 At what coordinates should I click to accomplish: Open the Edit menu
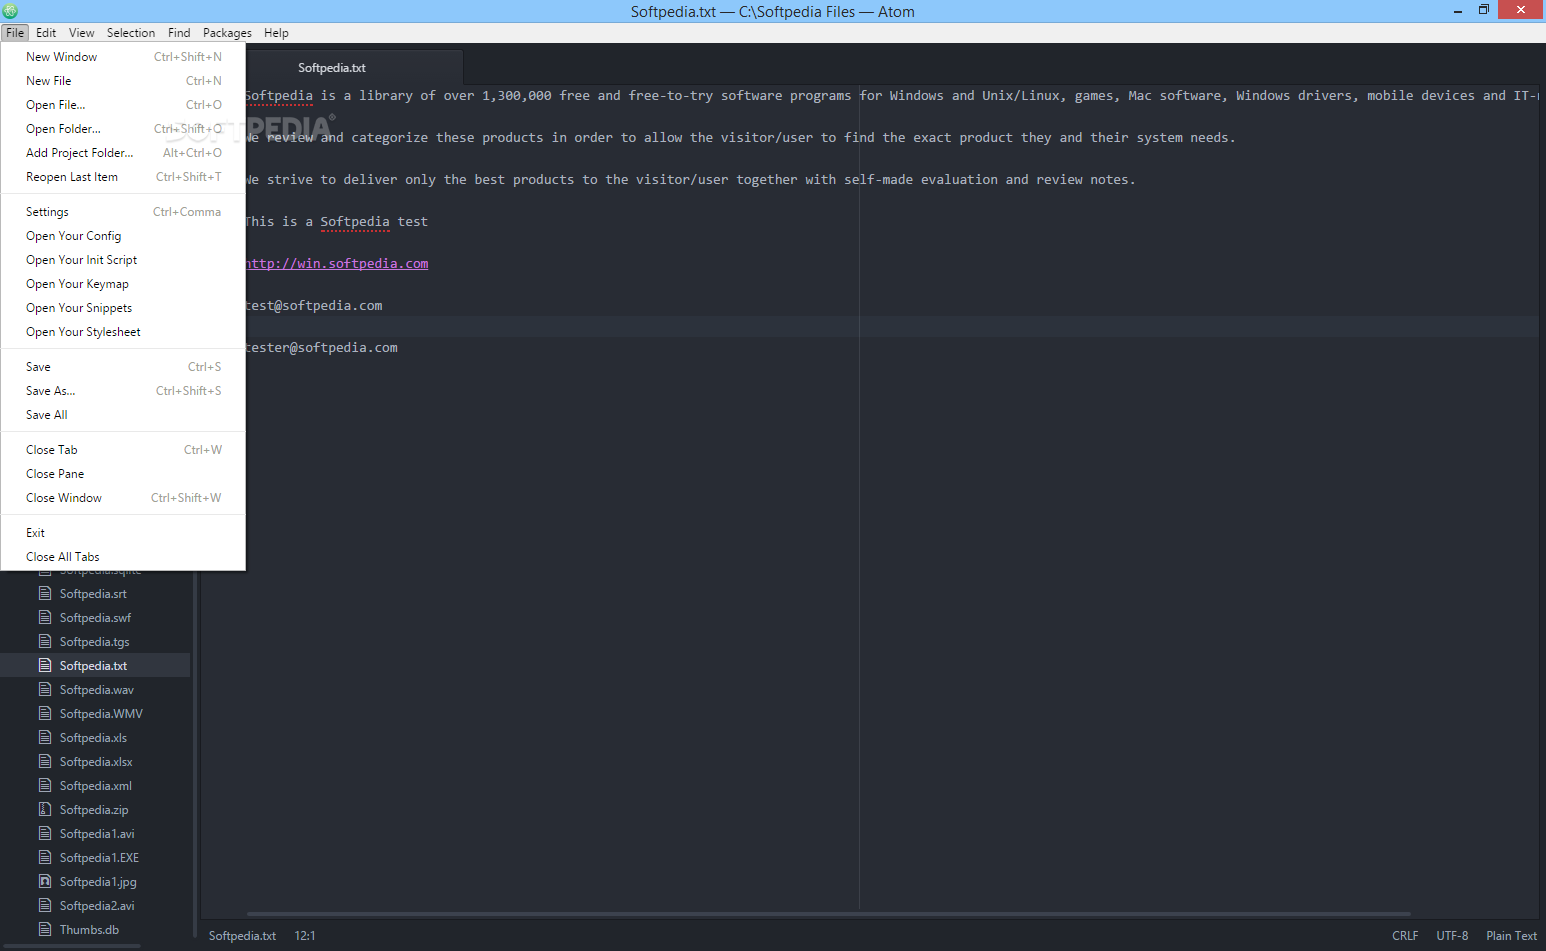coord(46,33)
